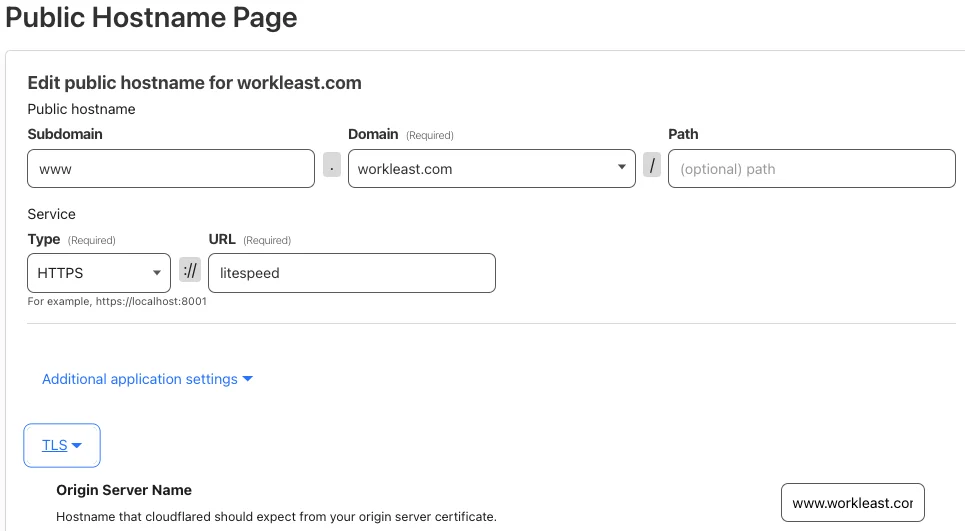Edit the Origin Server Name input field
The image size is (965, 531).
point(852,503)
